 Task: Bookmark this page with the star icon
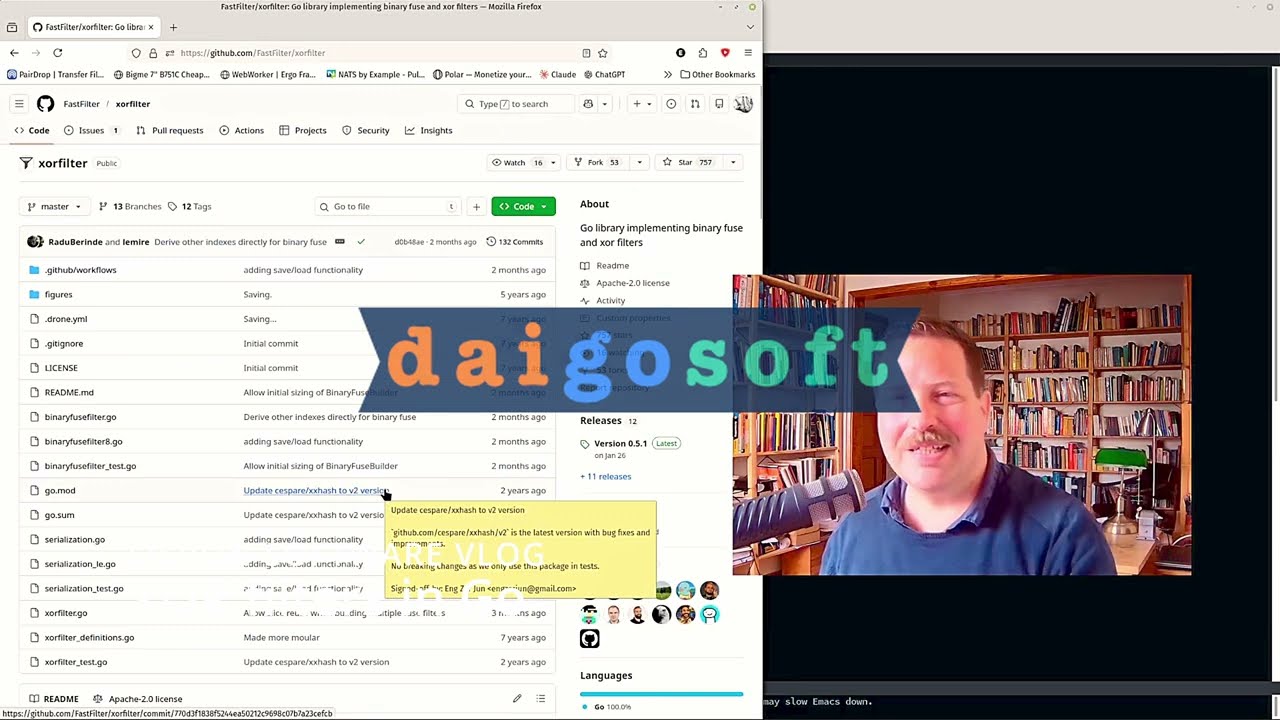coord(603,53)
